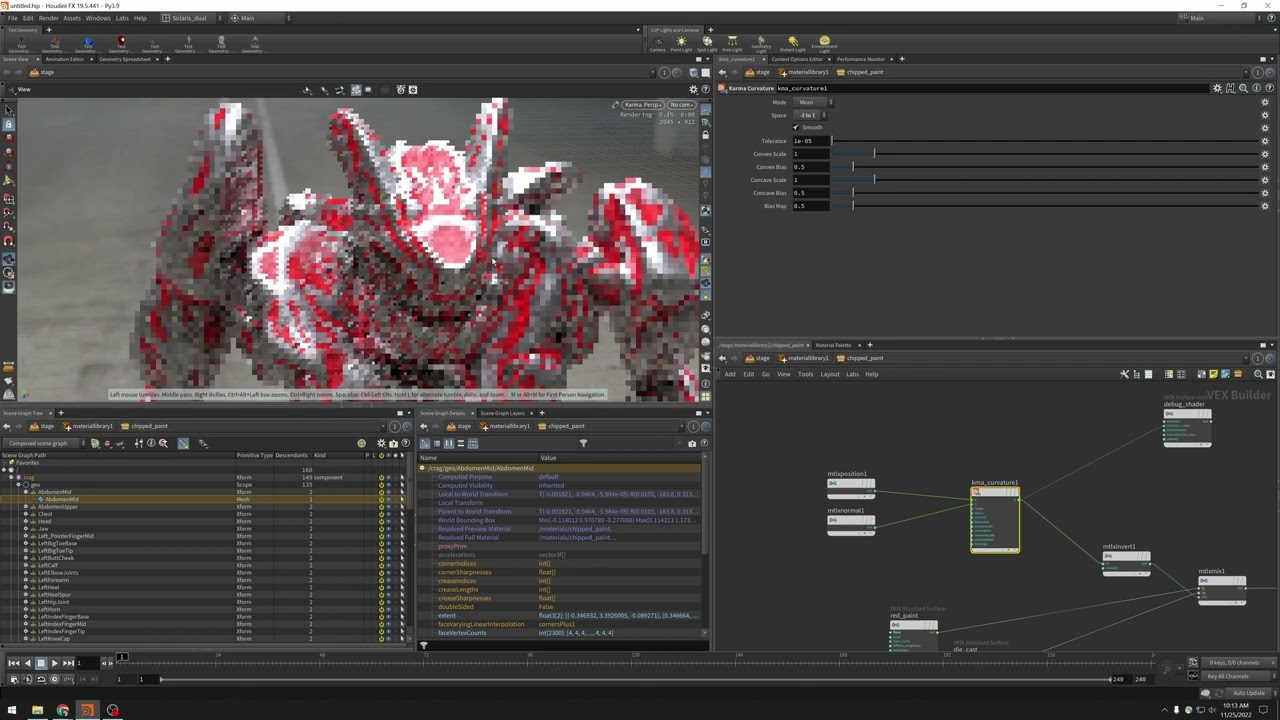Open the No cam camera dropdown
1280x720 pixels.
[682, 105]
